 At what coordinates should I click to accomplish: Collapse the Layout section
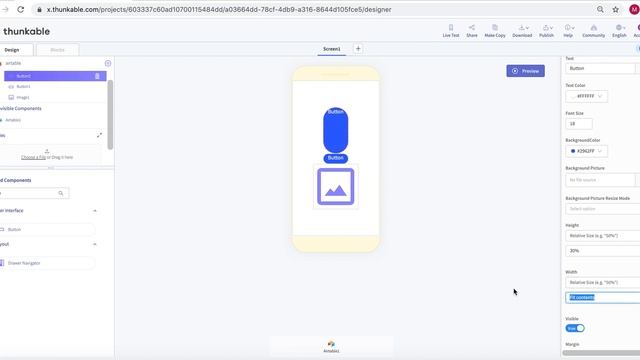tap(95, 244)
